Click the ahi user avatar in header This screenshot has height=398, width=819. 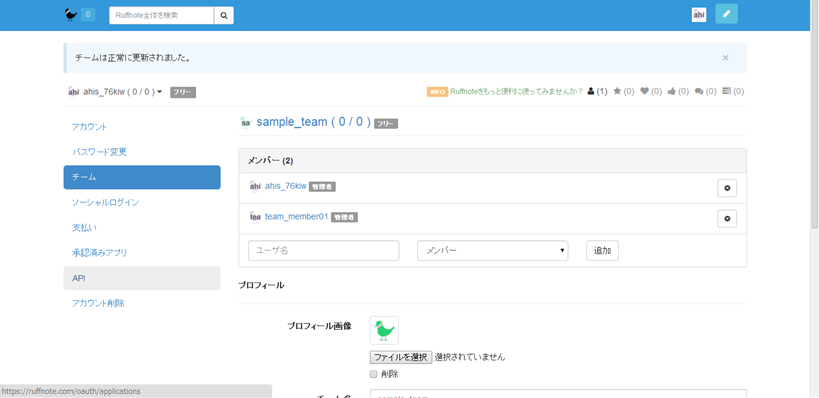pyautogui.click(x=699, y=15)
